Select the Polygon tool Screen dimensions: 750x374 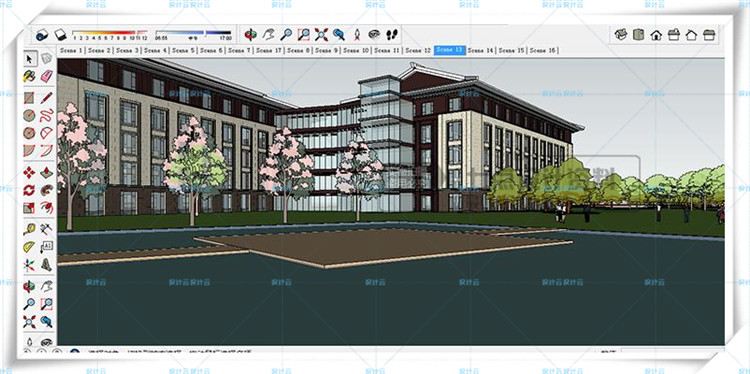tap(29, 133)
